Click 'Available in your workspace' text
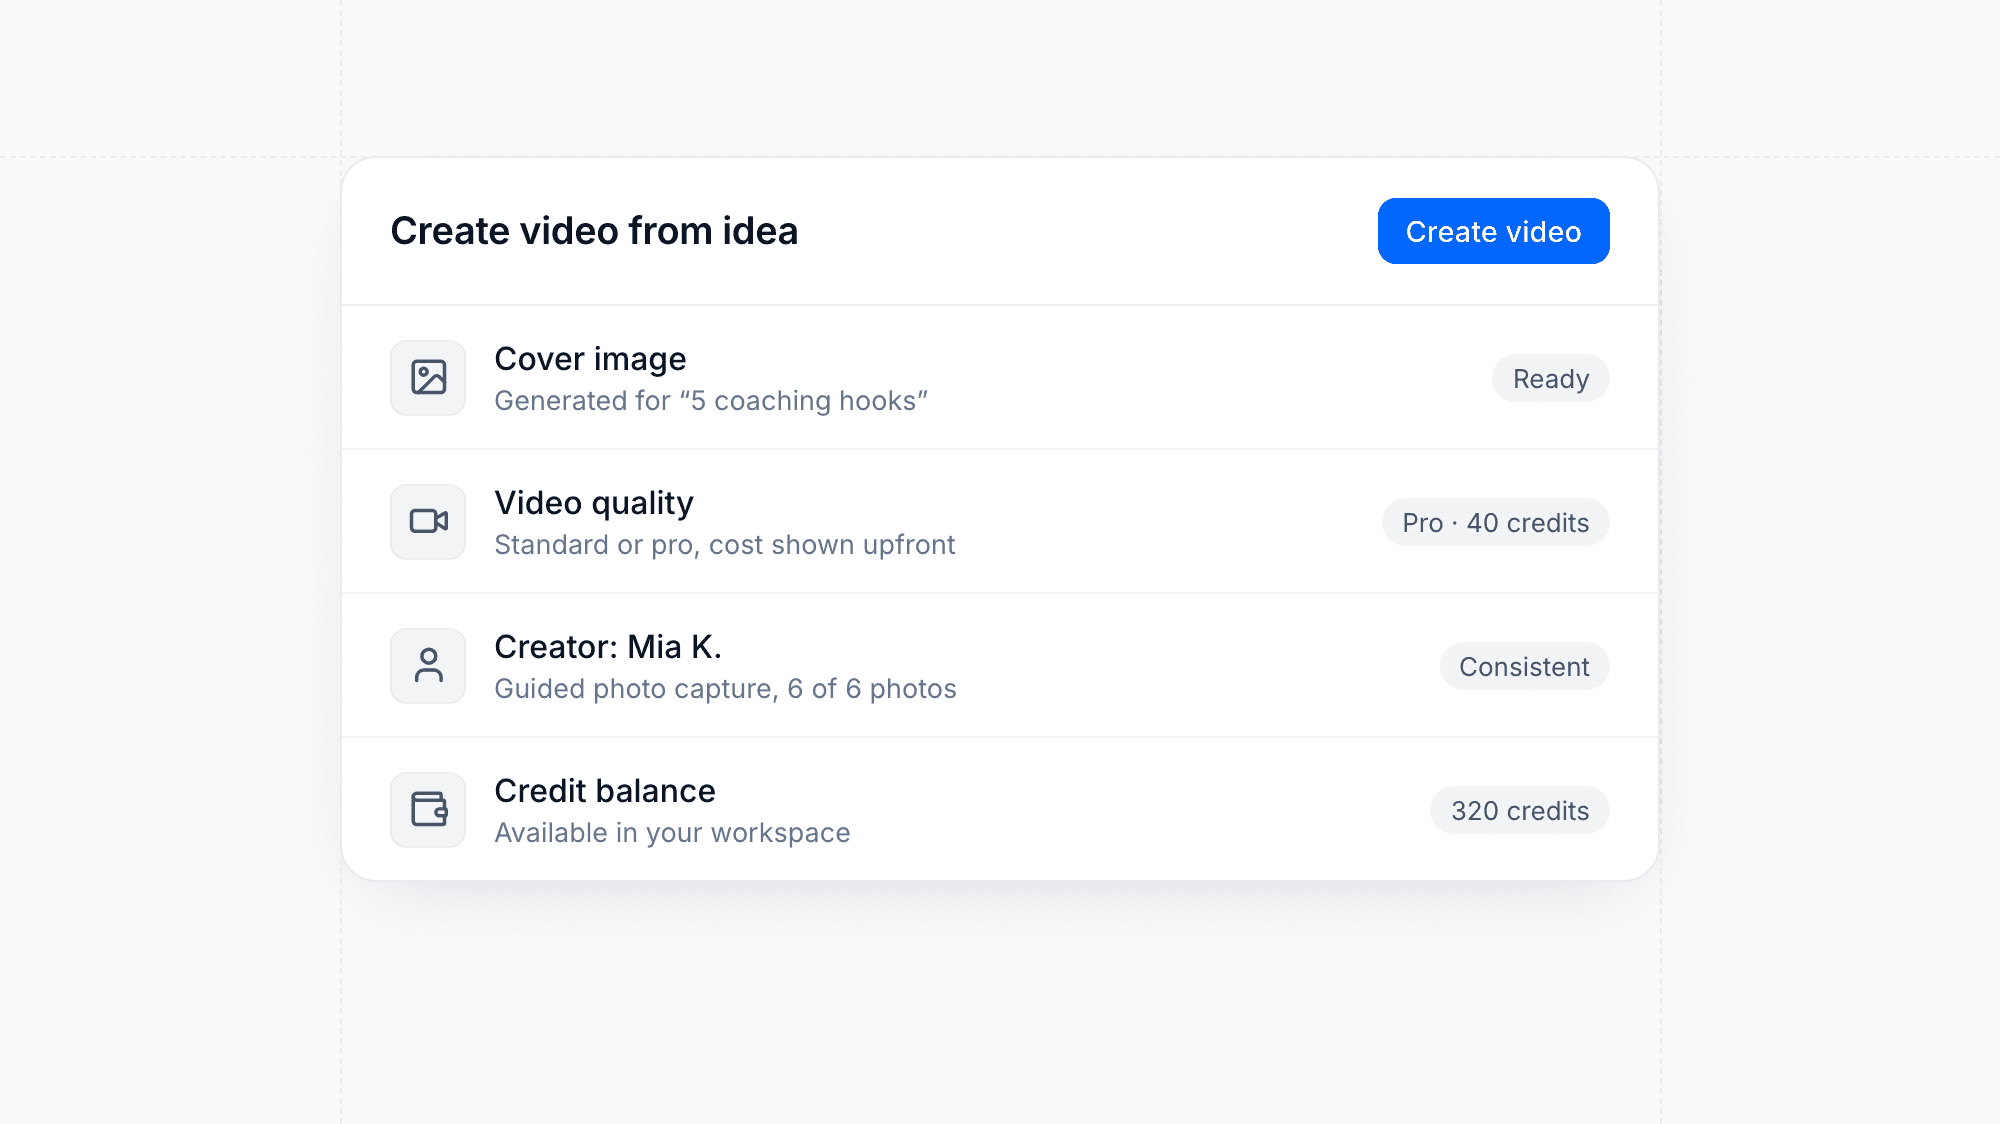The height and width of the screenshot is (1124, 2000). pos(672,833)
